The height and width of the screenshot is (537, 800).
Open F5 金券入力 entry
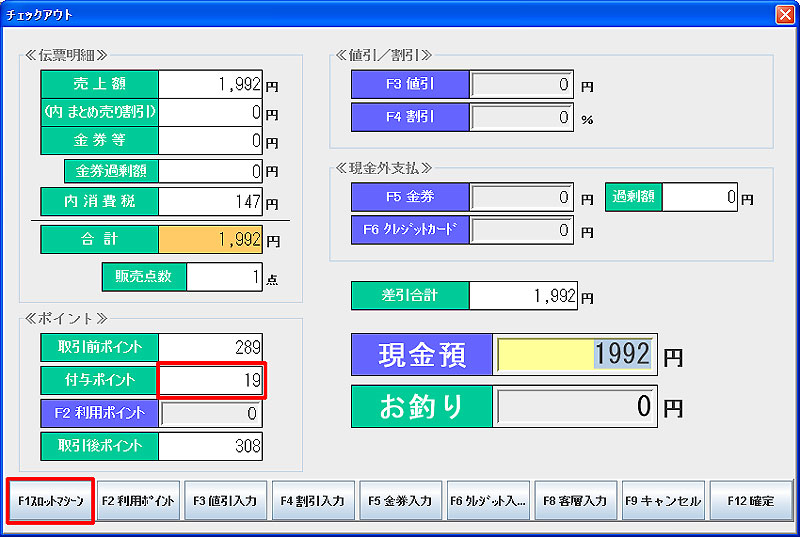click(400, 500)
